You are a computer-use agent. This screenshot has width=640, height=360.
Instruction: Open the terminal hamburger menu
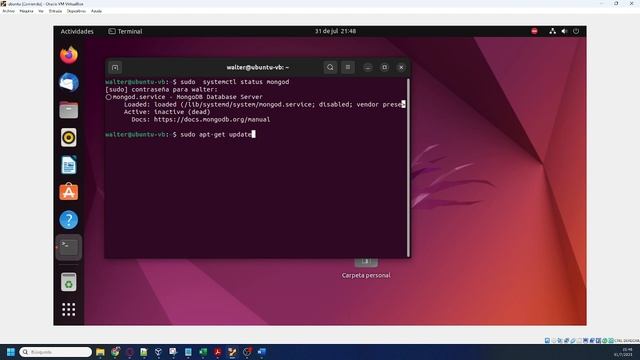[348, 67]
